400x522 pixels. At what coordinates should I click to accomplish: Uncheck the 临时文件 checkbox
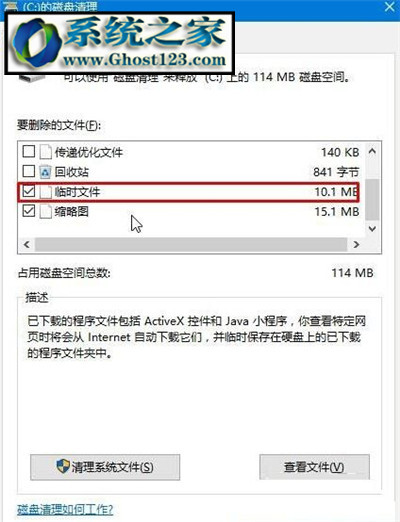29,191
